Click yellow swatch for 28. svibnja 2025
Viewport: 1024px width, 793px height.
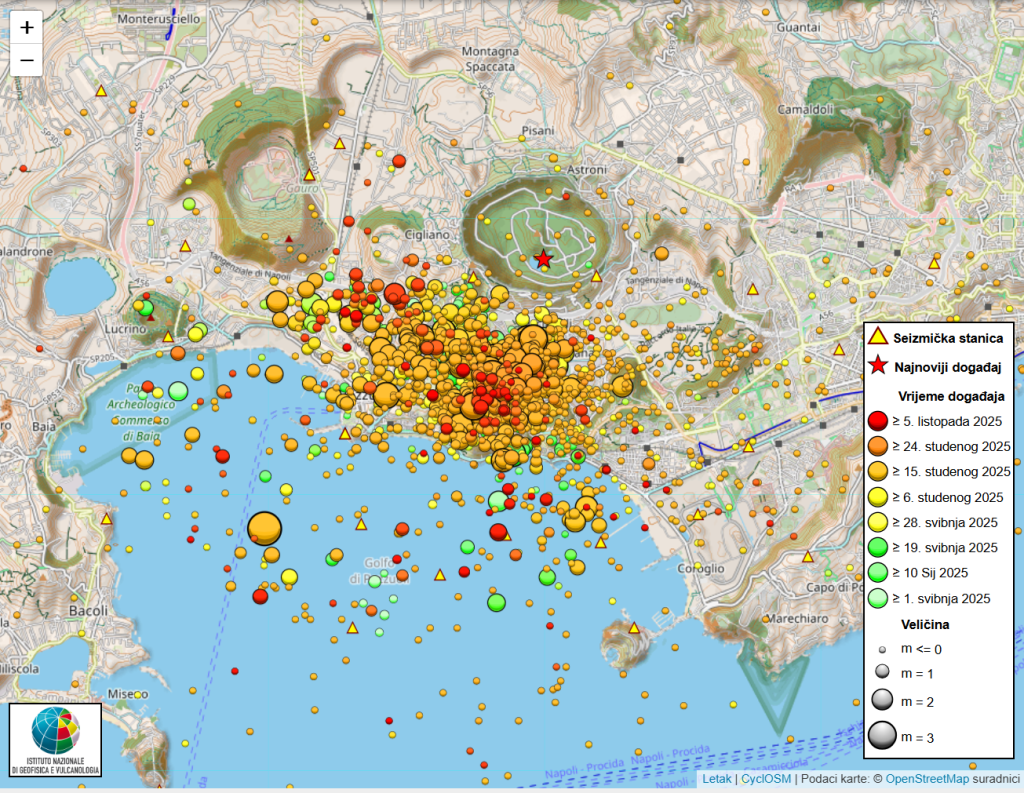click(880, 522)
